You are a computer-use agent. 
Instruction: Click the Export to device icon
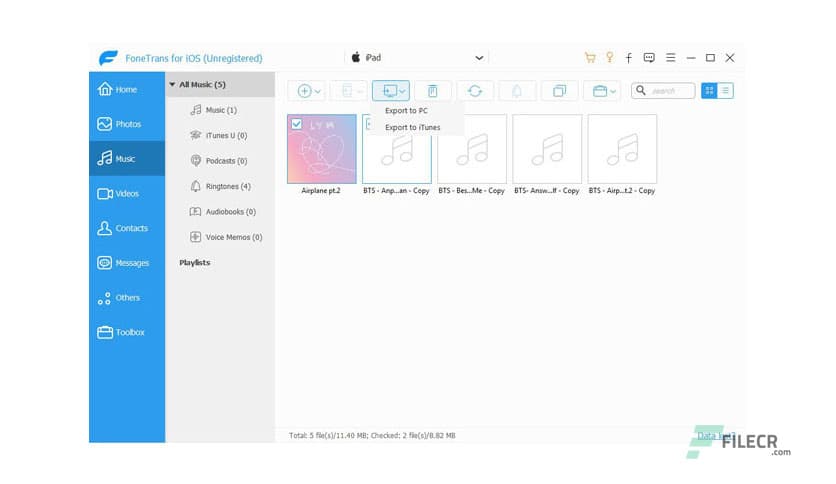coord(347,91)
